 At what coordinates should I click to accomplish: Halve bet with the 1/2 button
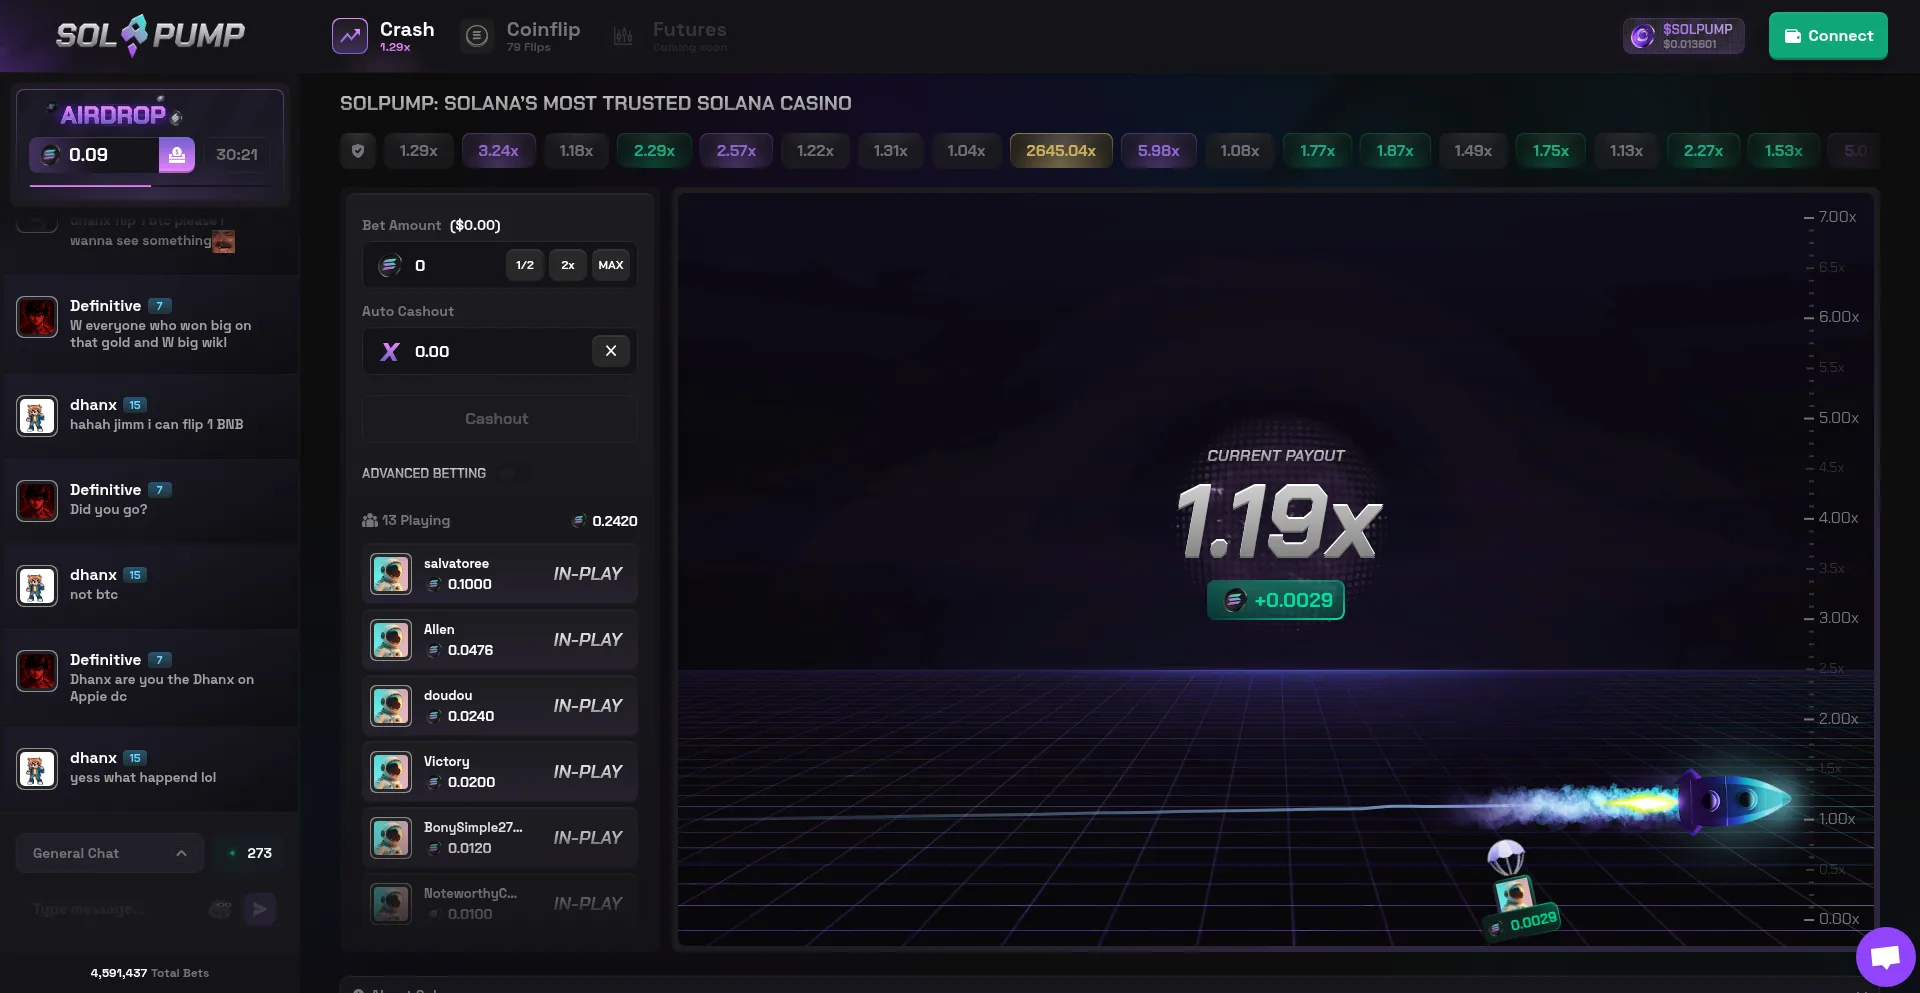(x=525, y=265)
